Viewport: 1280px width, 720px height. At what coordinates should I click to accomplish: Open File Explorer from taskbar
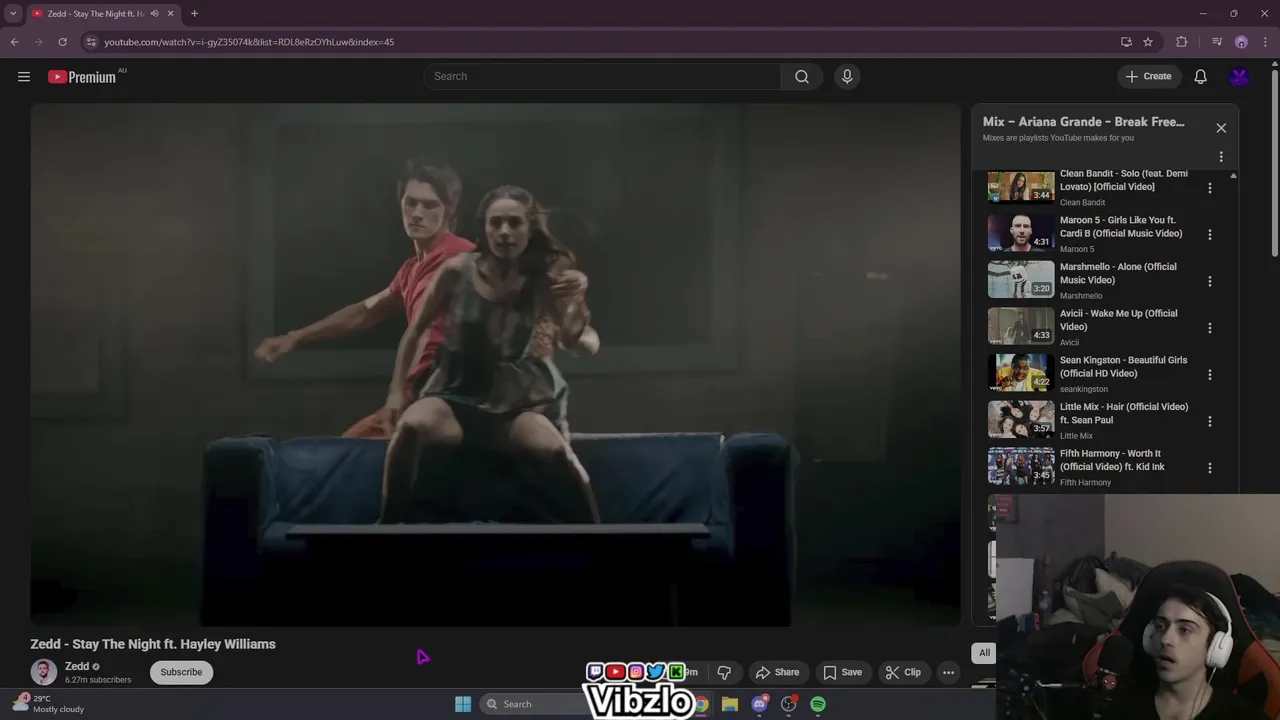(x=730, y=704)
